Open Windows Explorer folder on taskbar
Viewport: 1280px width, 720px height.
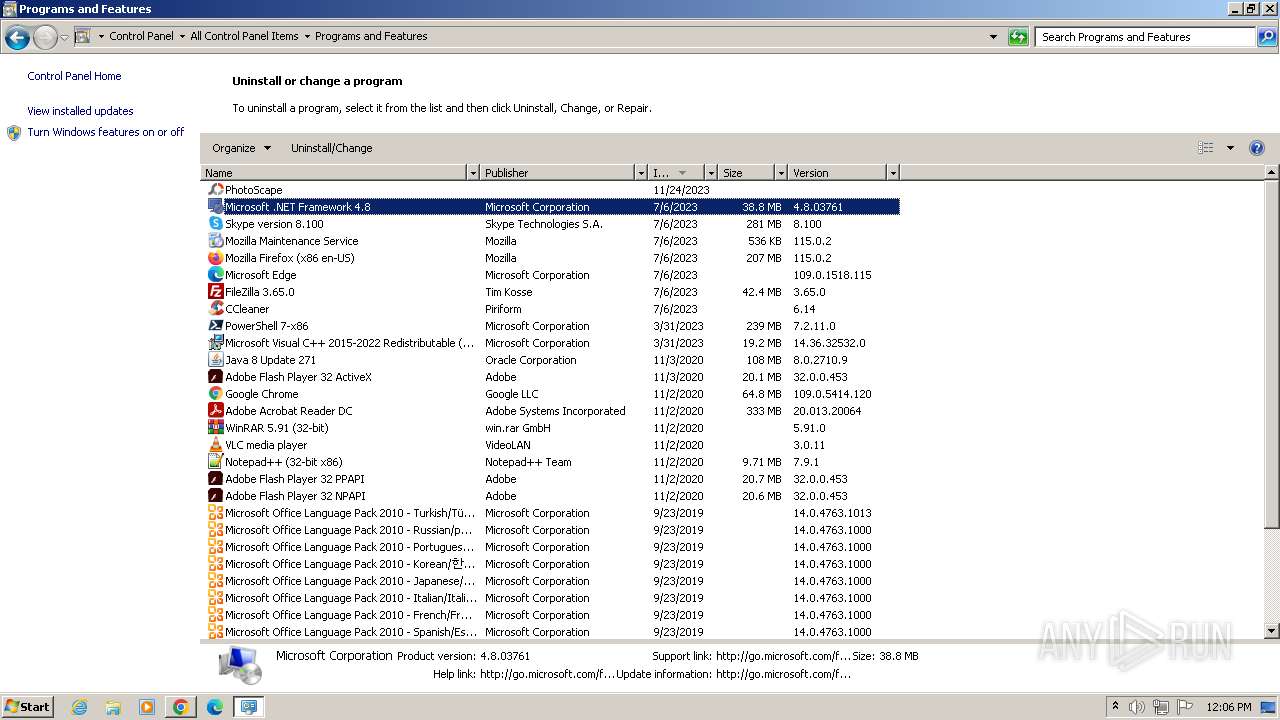tap(113, 707)
